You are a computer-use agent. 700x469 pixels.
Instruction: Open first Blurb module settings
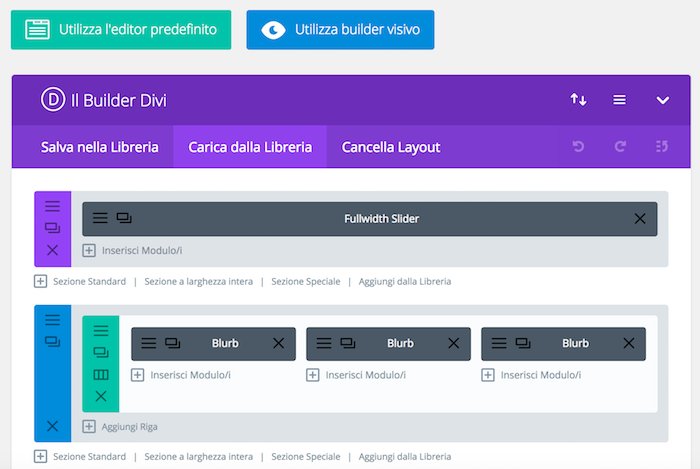tap(149, 343)
